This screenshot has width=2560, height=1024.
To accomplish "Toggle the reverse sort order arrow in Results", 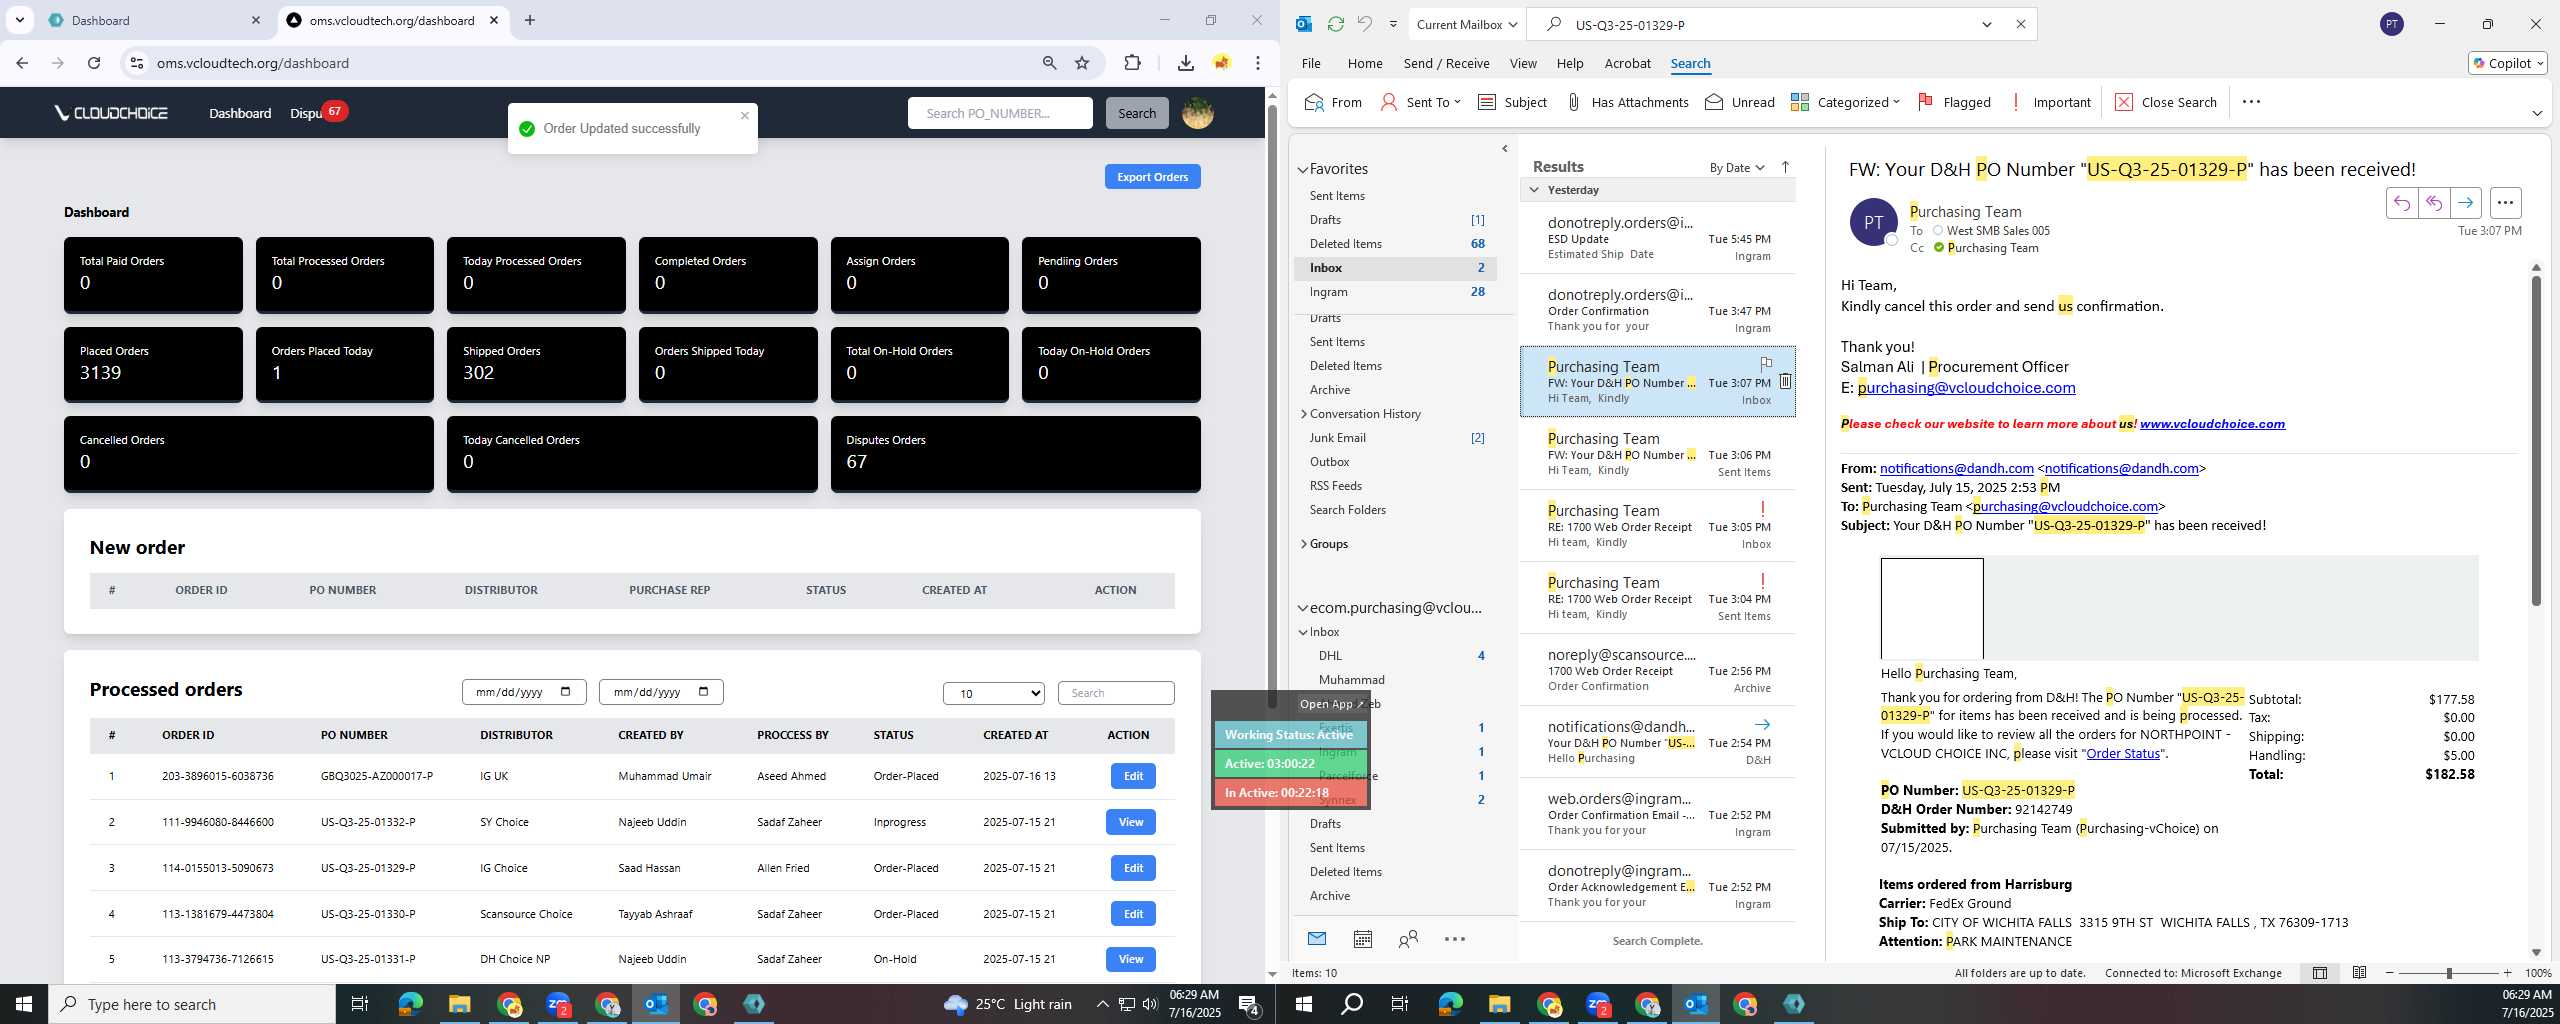I will pyautogui.click(x=1785, y=167).
